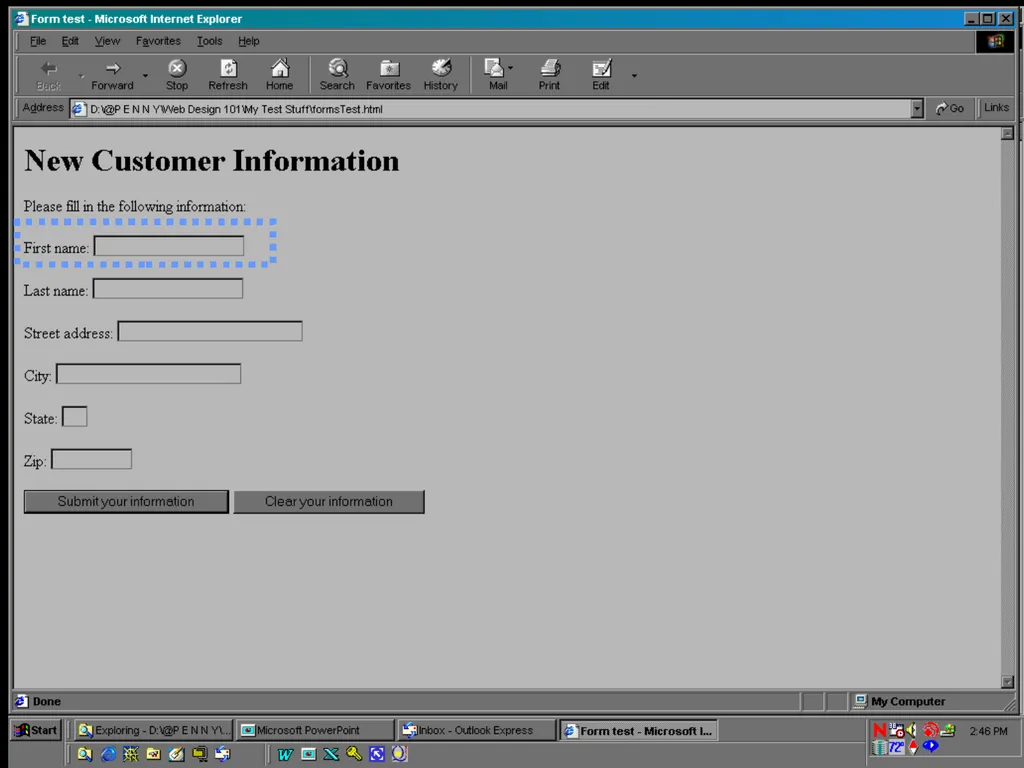Click the system clock showing 2:46 PM
1024x768 pixels.
988,731
